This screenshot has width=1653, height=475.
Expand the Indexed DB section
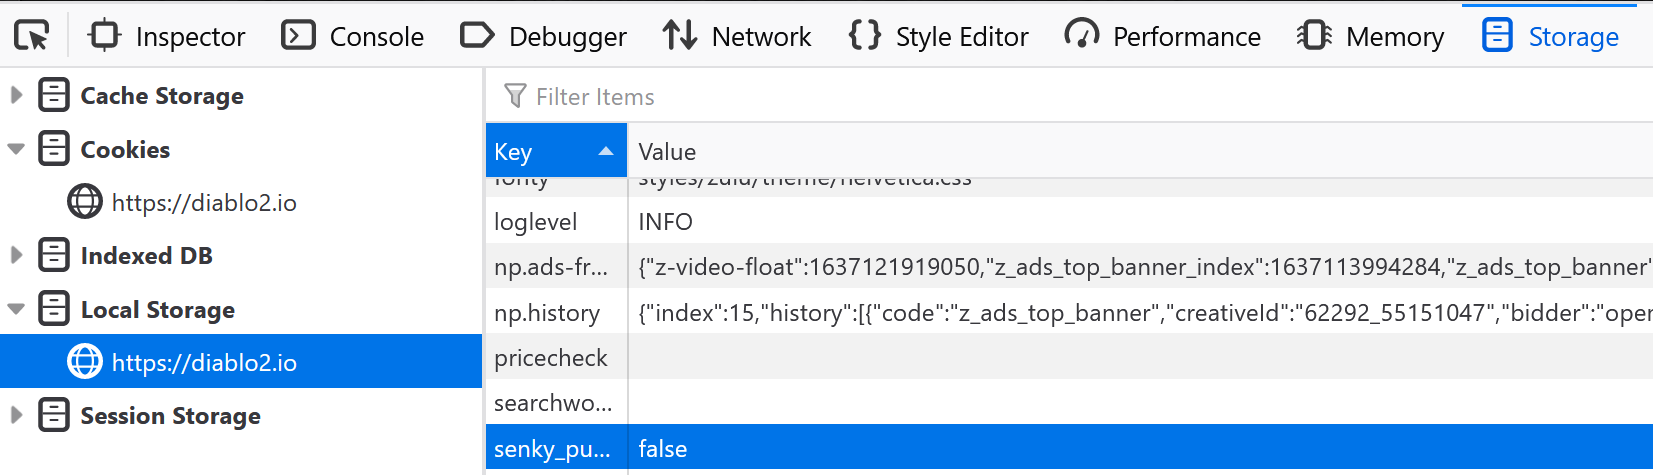pos(16,256)
